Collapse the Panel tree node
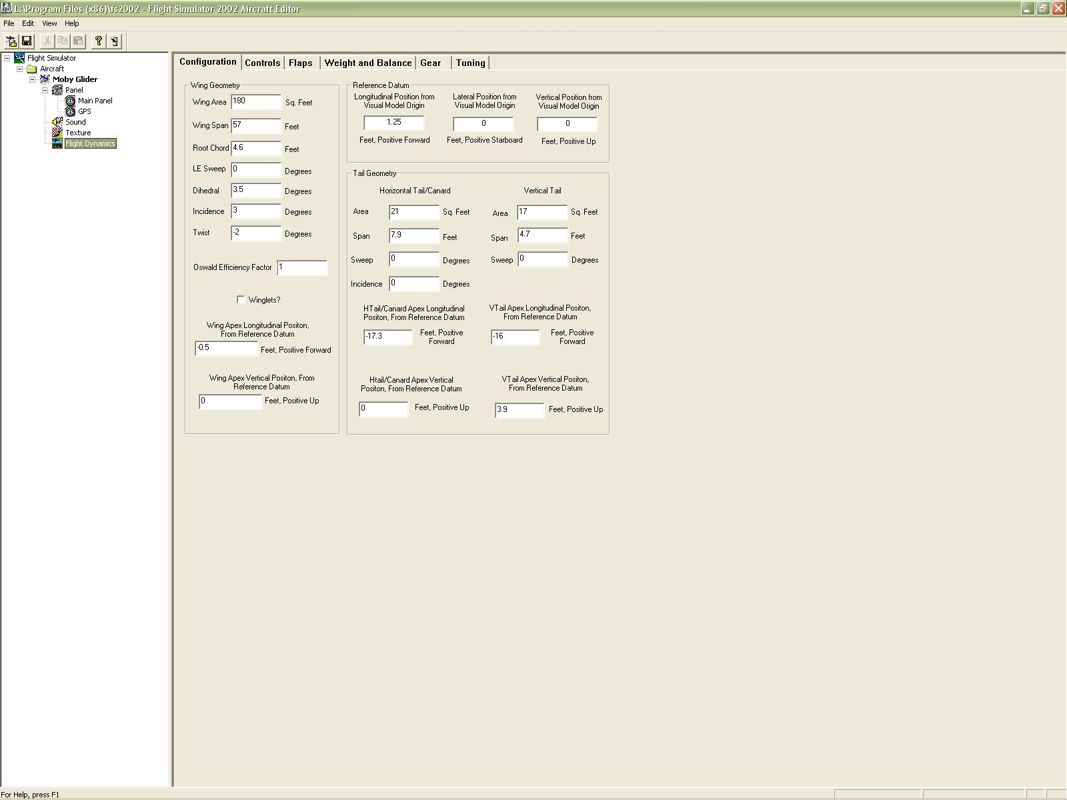 45,90
